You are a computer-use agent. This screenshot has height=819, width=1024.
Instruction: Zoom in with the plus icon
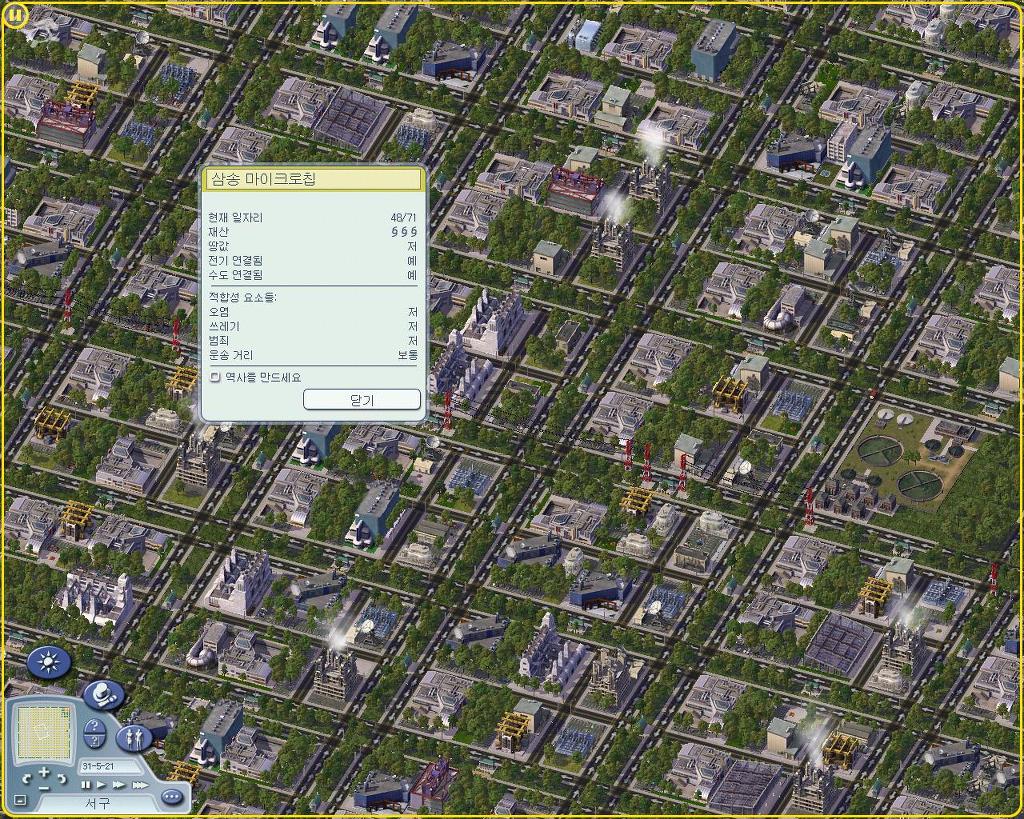(44, 772)
